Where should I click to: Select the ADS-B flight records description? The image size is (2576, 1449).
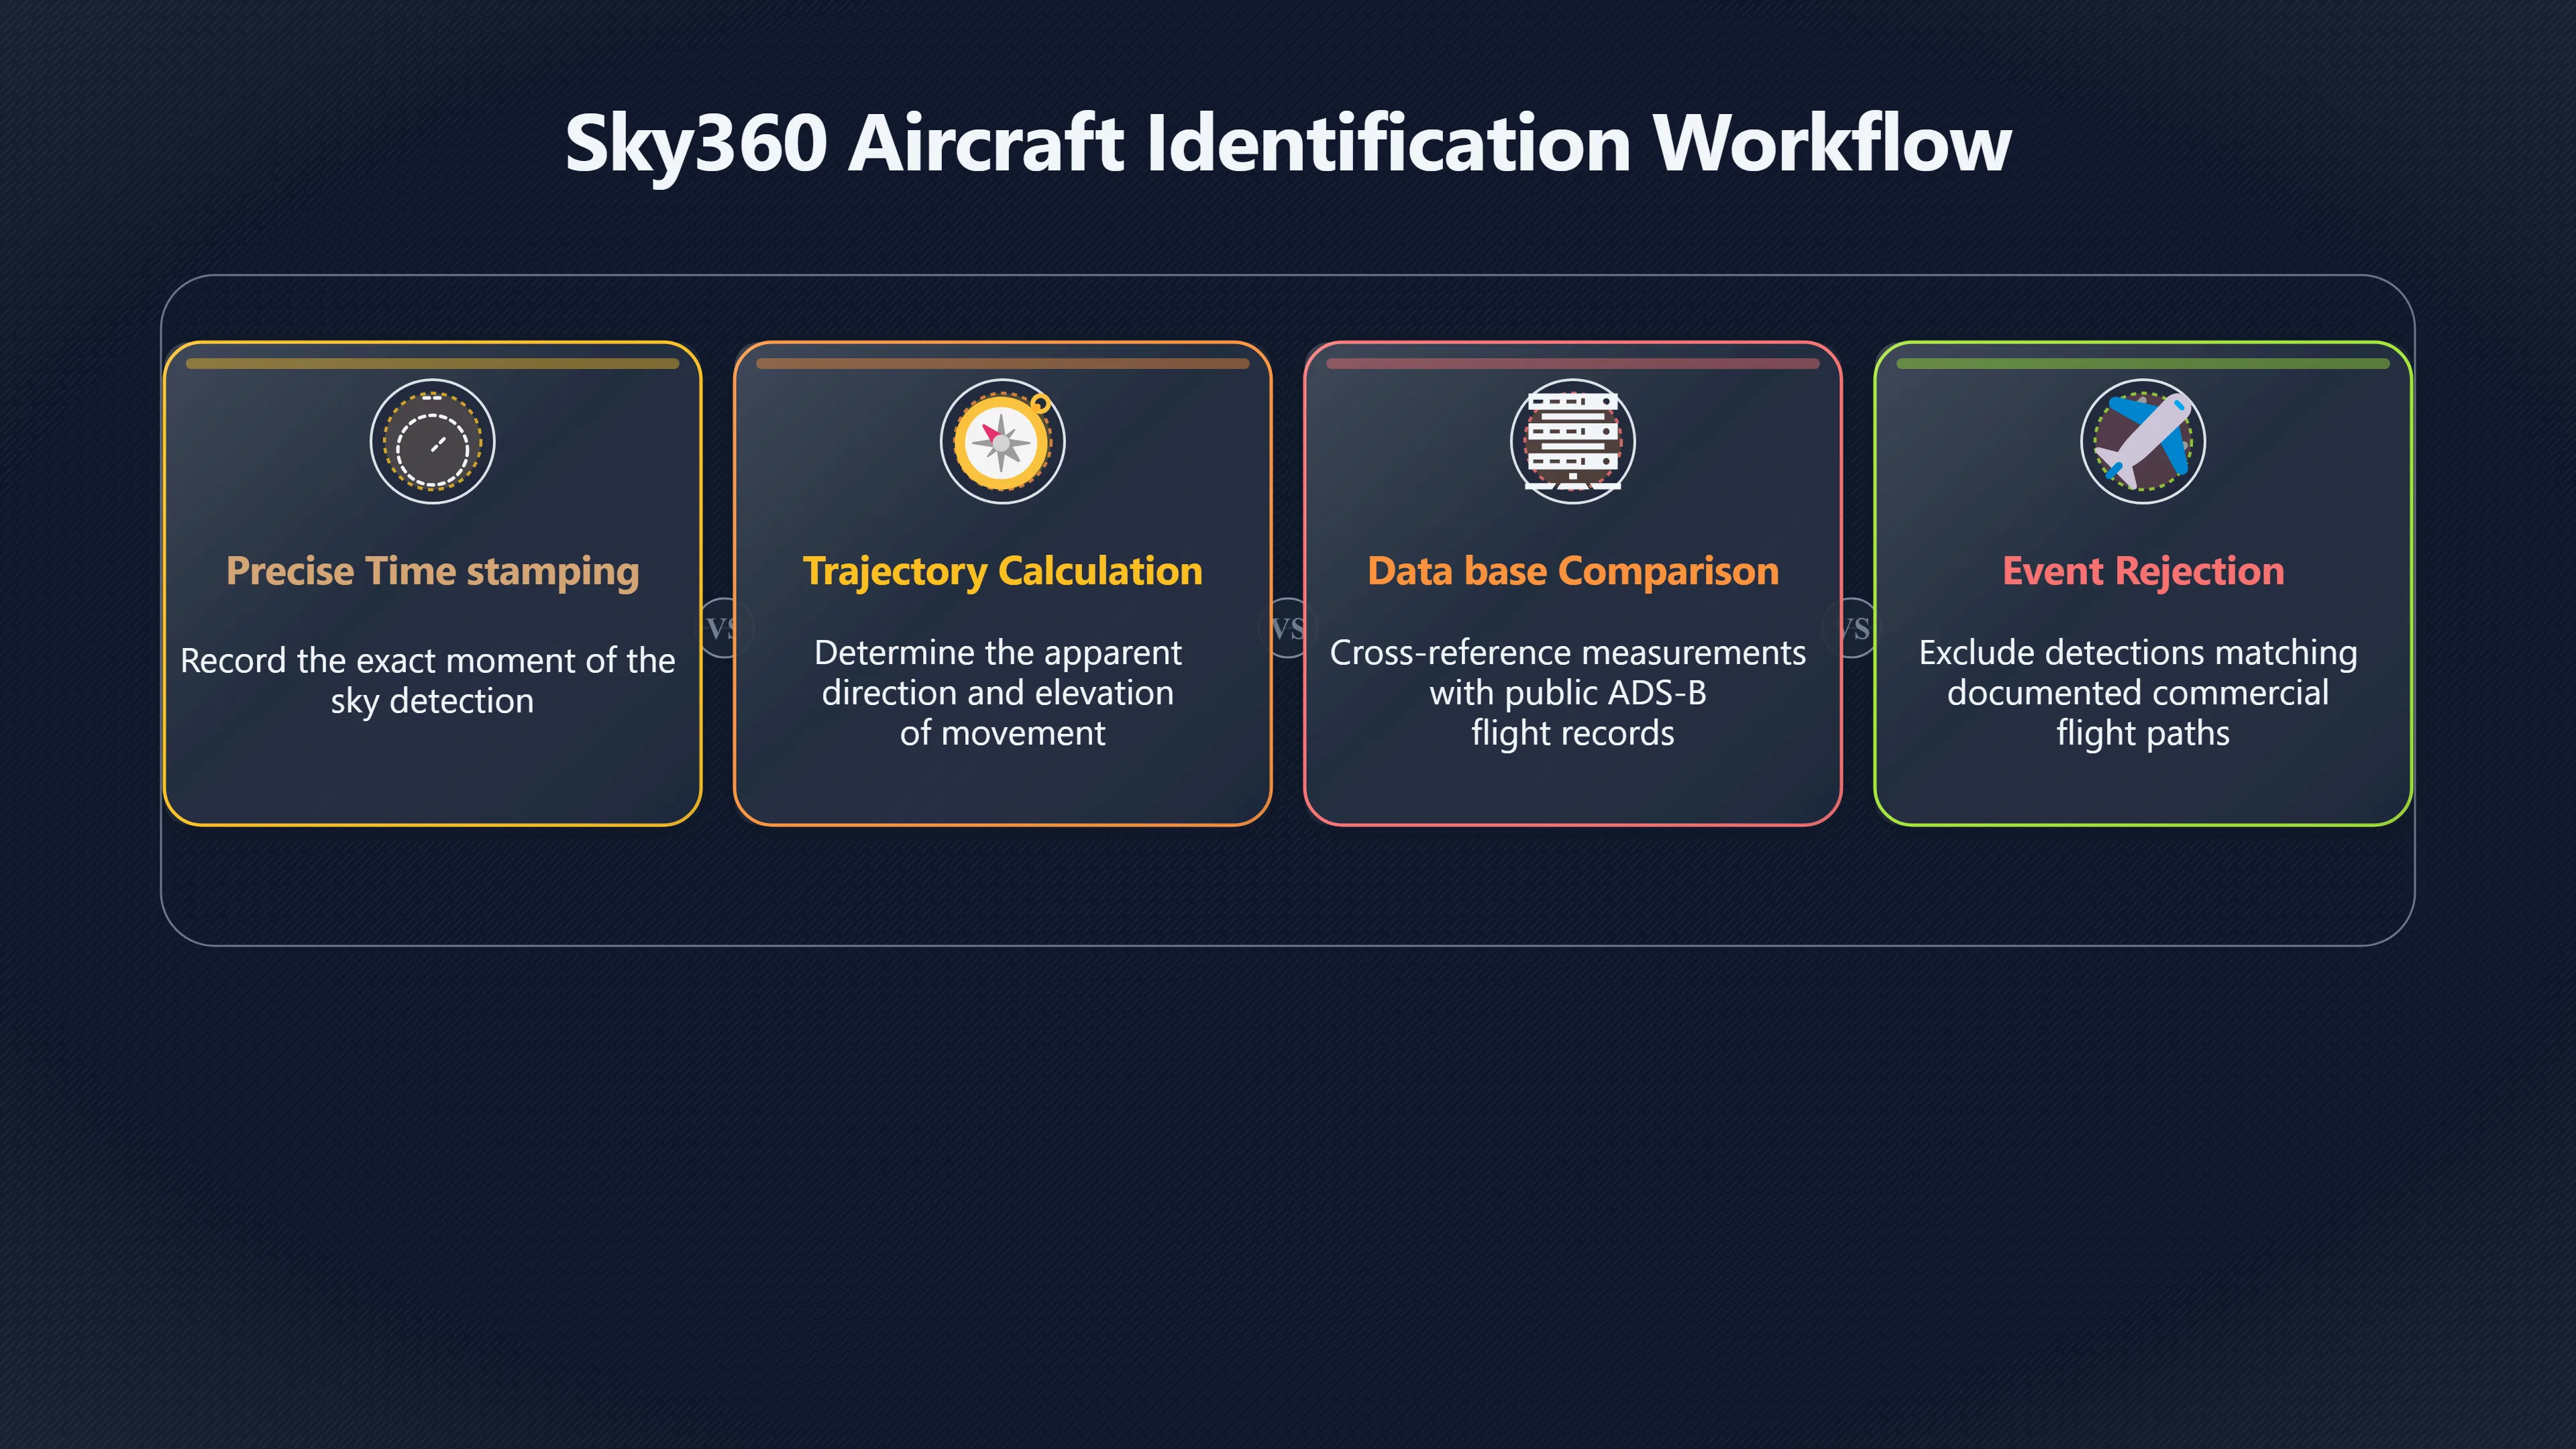[1568, 692]
